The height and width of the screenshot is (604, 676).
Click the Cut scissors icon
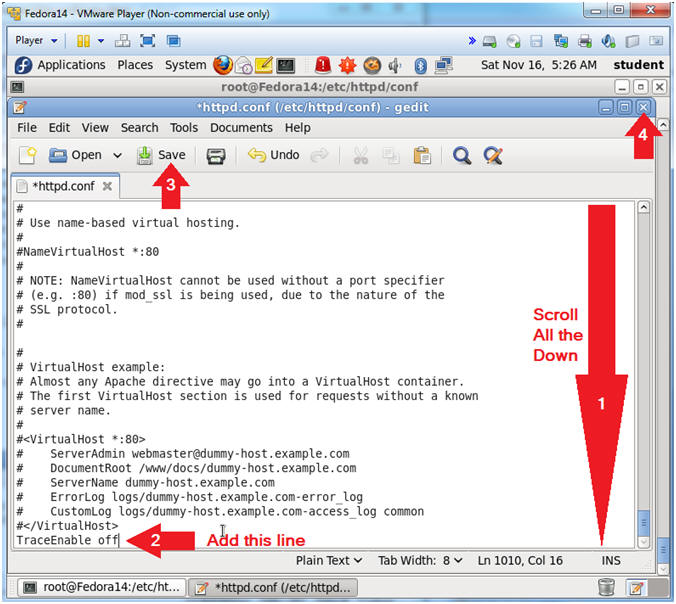point(361,156)
